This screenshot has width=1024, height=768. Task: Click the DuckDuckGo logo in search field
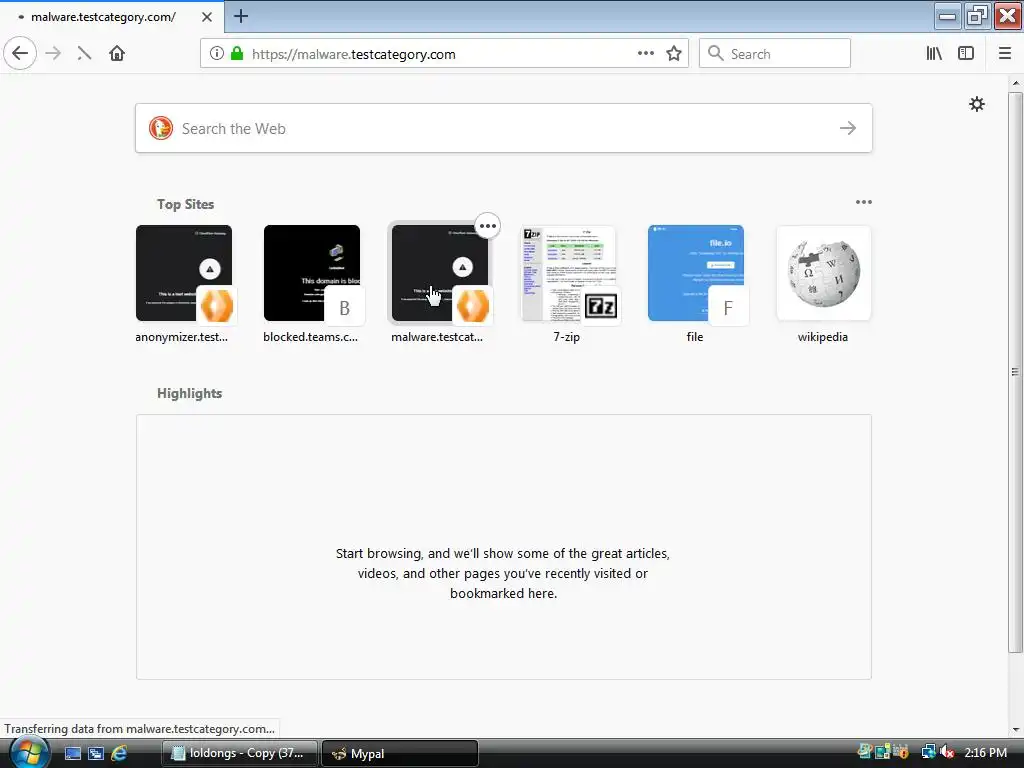[161, 128]
